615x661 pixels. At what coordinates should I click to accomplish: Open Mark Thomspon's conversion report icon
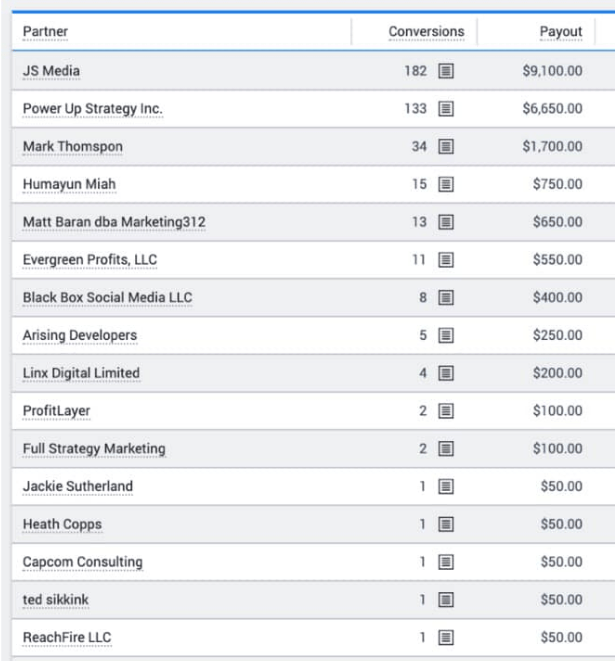click(x=446, y=147)
